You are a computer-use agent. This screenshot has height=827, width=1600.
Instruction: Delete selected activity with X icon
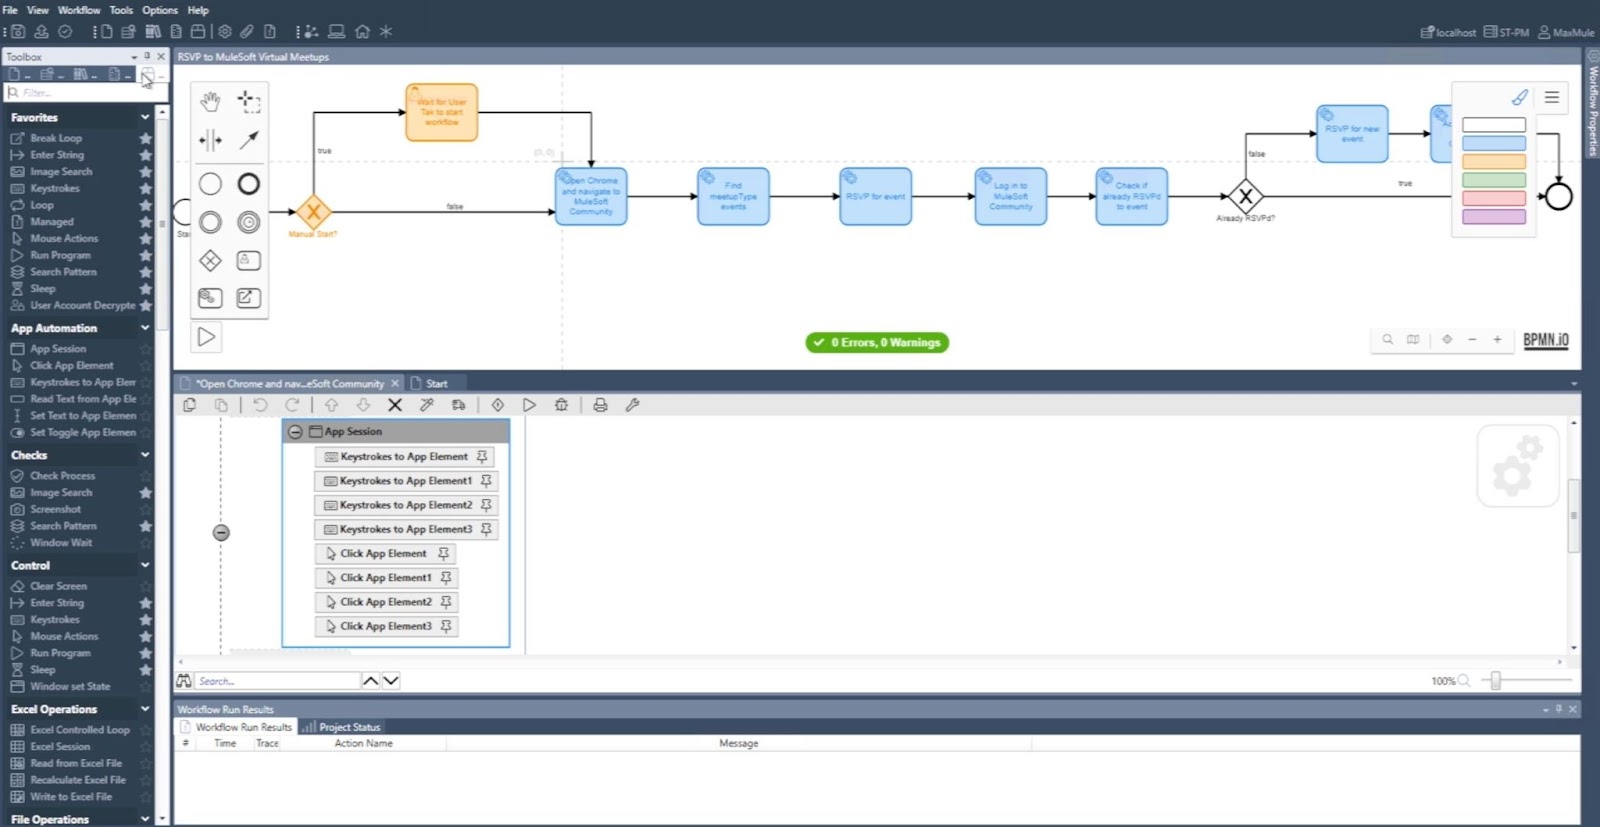395,405
